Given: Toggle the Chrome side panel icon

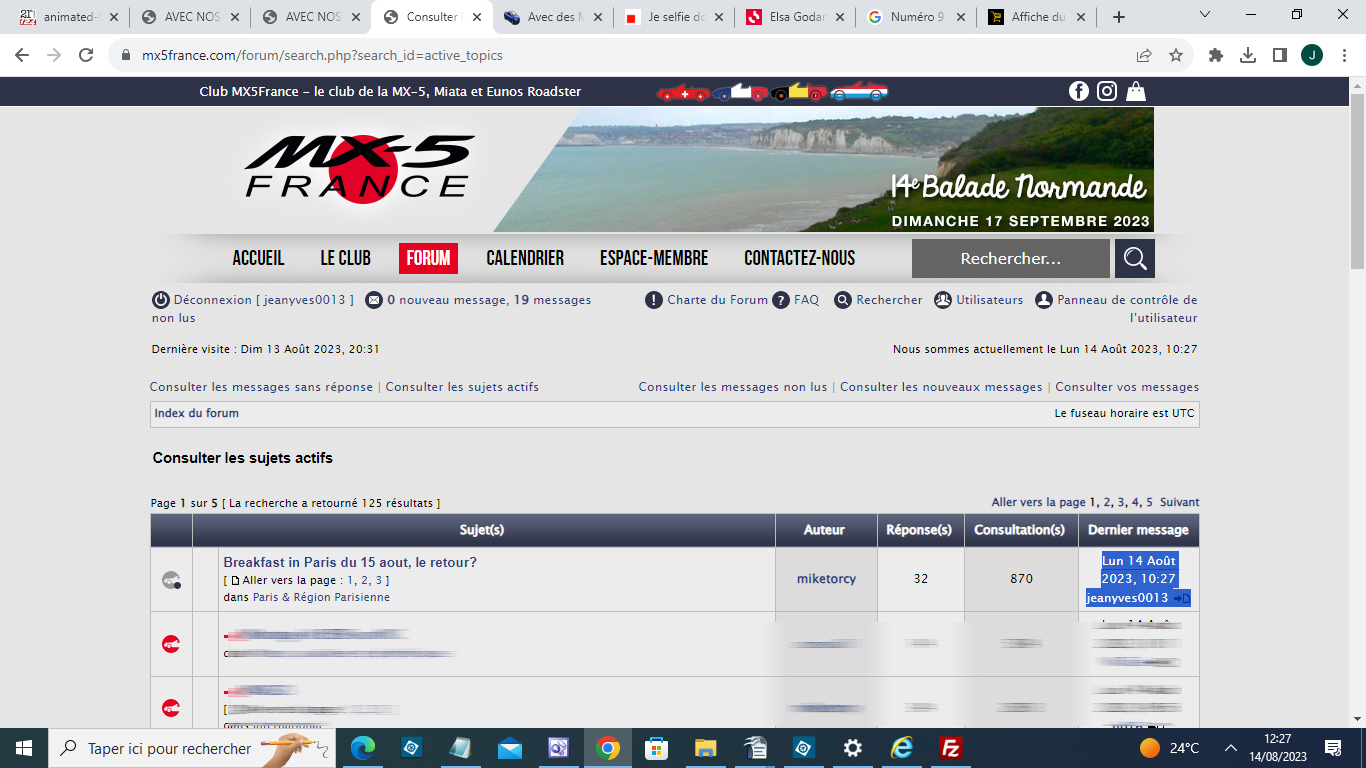Looking at the screenshot, I should pos(1279,56).
